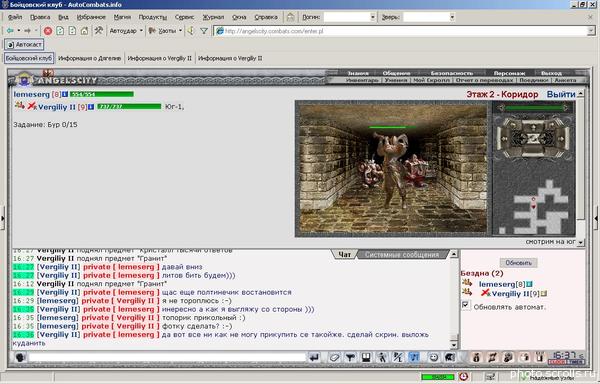Click the red Stop button in the toolbar

click(x=48, y=31)
